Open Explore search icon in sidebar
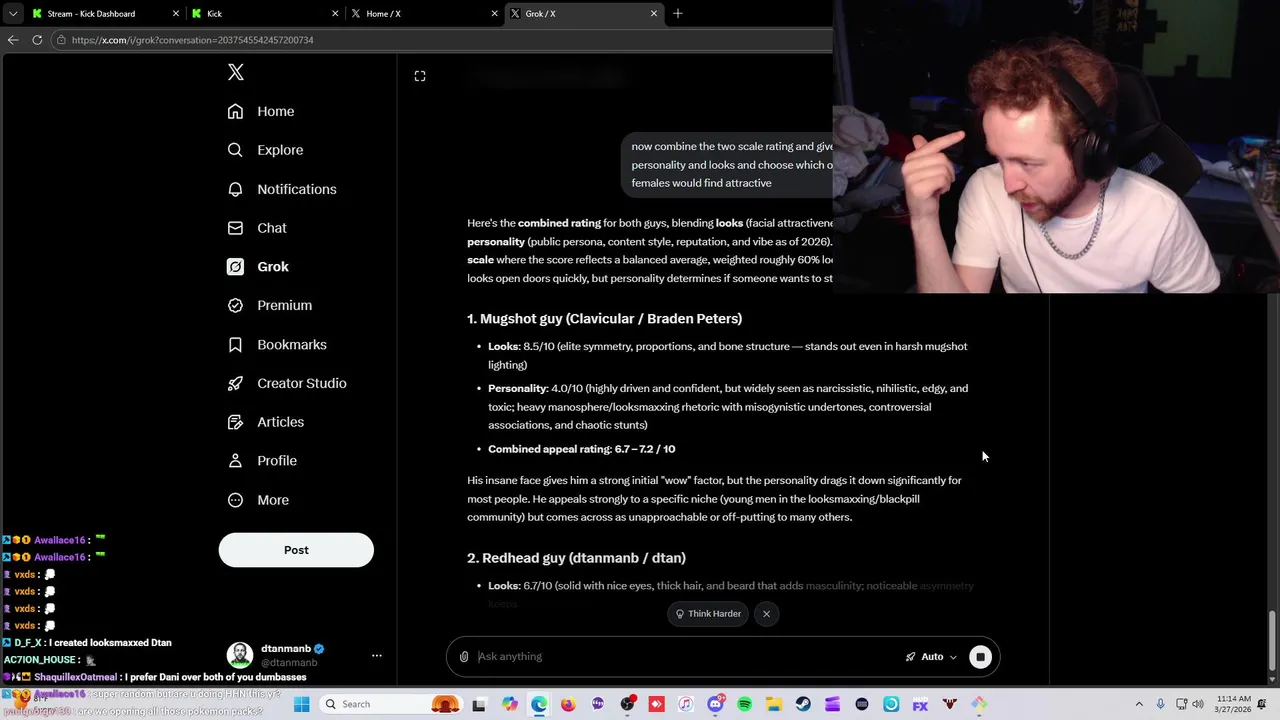The height and width of the screenshot is (720, 1280). (x=235, y=150)
